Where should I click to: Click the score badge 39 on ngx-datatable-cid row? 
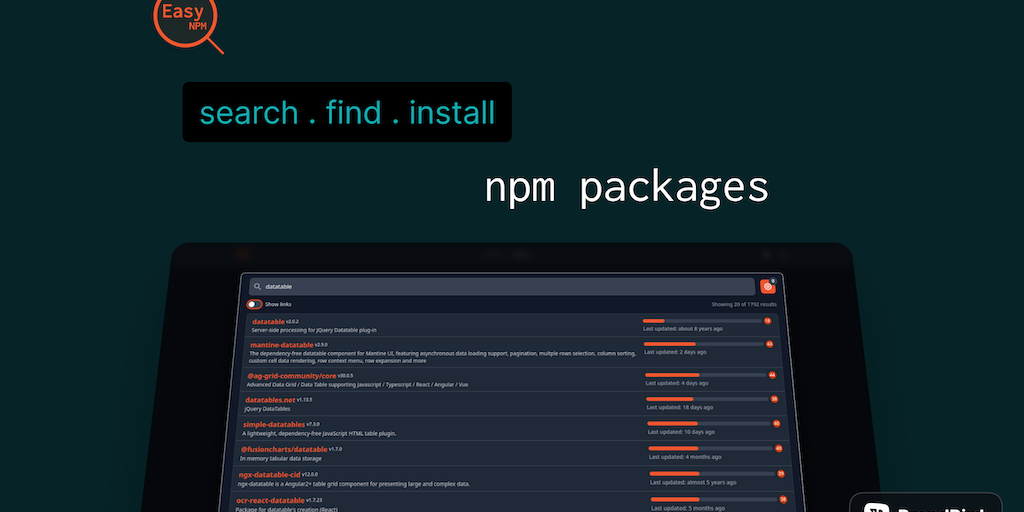(781, 473)
